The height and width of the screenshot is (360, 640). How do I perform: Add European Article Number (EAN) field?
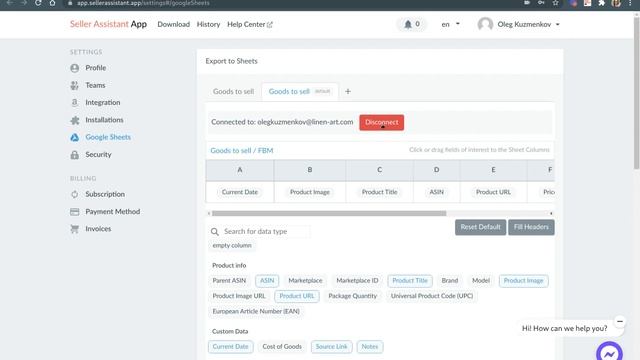tap(256, 311)
